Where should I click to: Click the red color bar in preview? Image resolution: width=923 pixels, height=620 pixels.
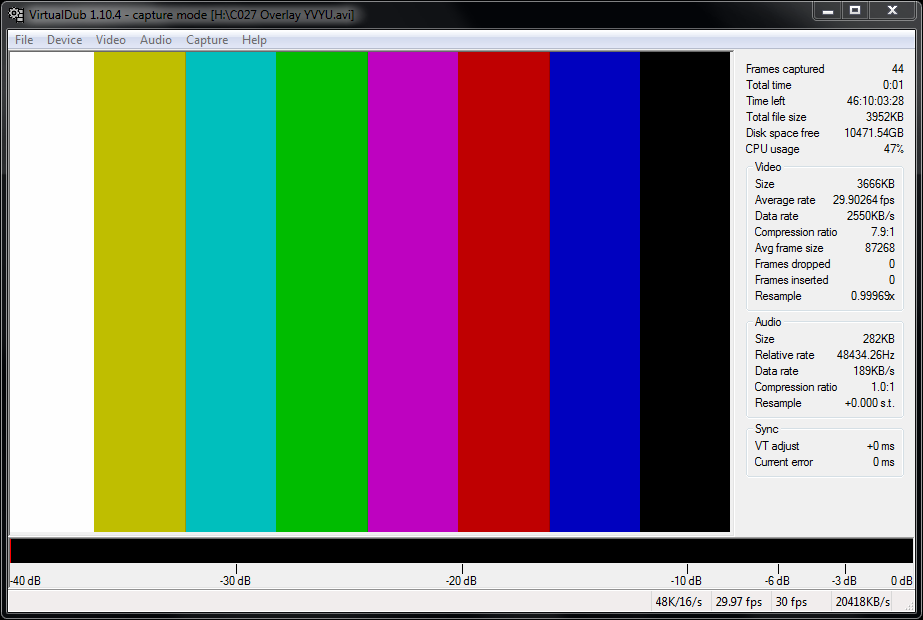pyautogui.click(x=504, y=292)
